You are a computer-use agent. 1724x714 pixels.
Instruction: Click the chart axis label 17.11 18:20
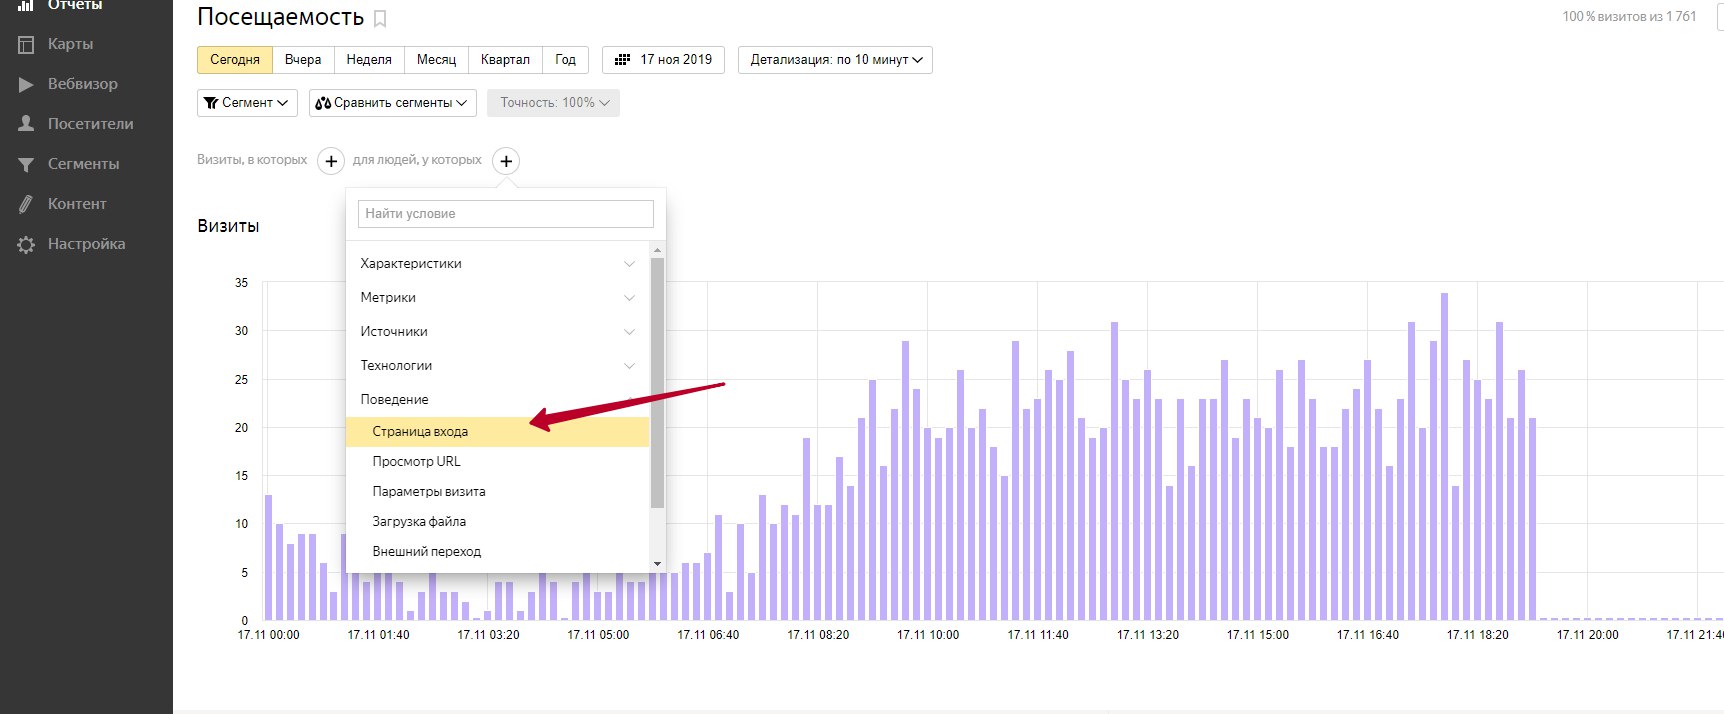pos(1478,635)
